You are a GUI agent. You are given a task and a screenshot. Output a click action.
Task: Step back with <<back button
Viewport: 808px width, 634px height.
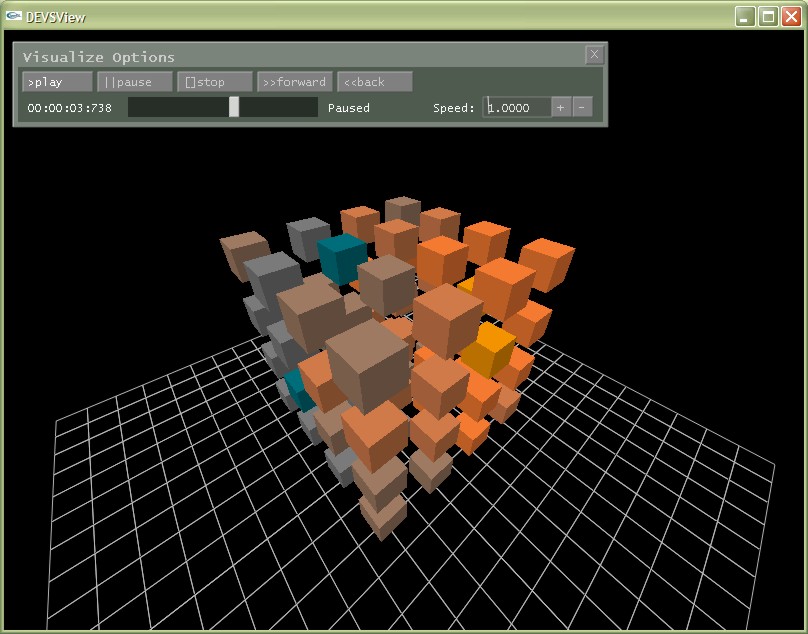click(x=374, y=82)
